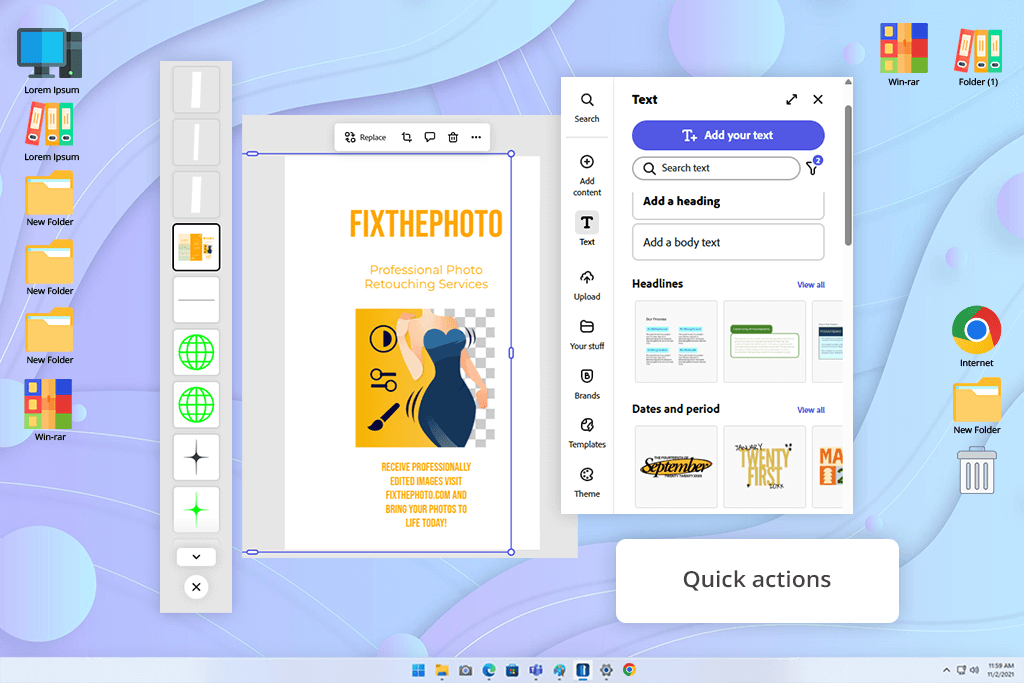Open the Add content panel
This screenshot has height=683, width=1024.
tap(586, 175)
